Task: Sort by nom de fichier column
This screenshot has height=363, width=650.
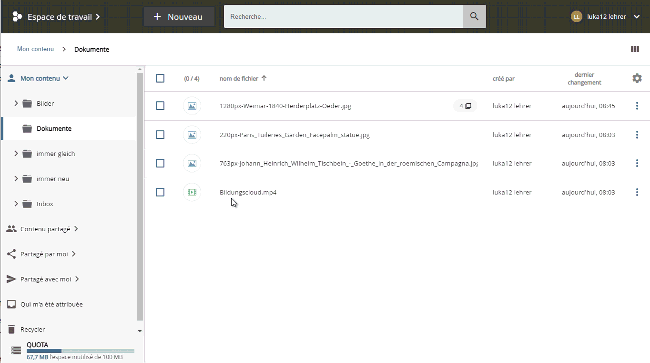Action: tap(238, 78)
